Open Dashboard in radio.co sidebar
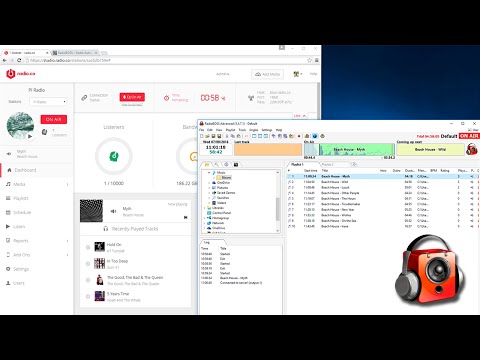This screenshot has height=360, width=480. tap(36, 170)
